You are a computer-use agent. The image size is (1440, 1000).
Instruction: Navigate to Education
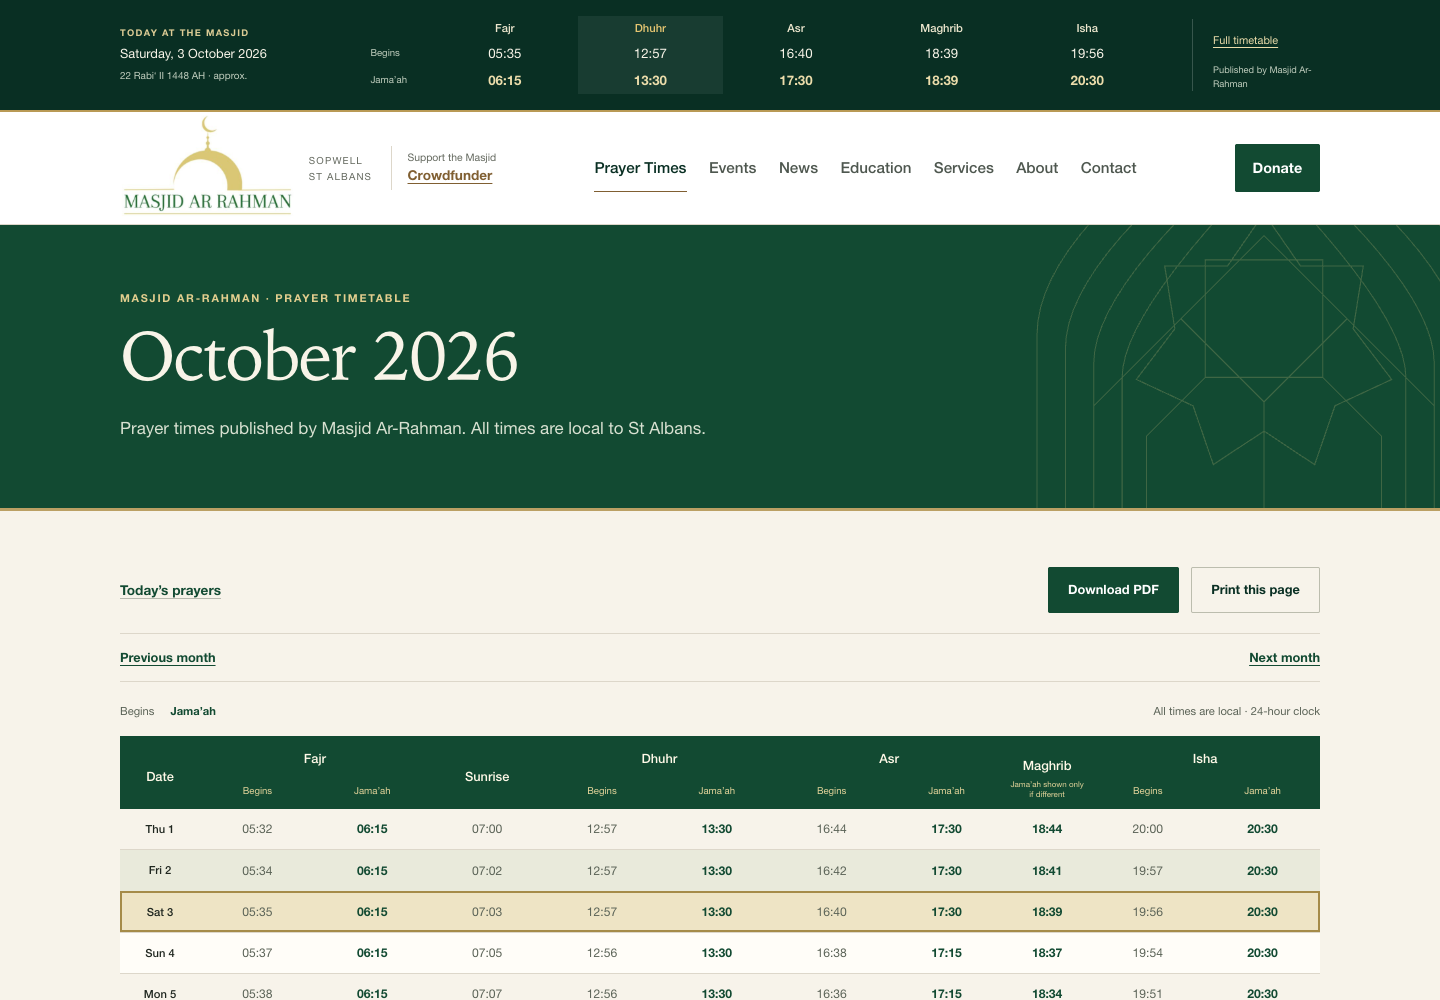click(876, 168)
